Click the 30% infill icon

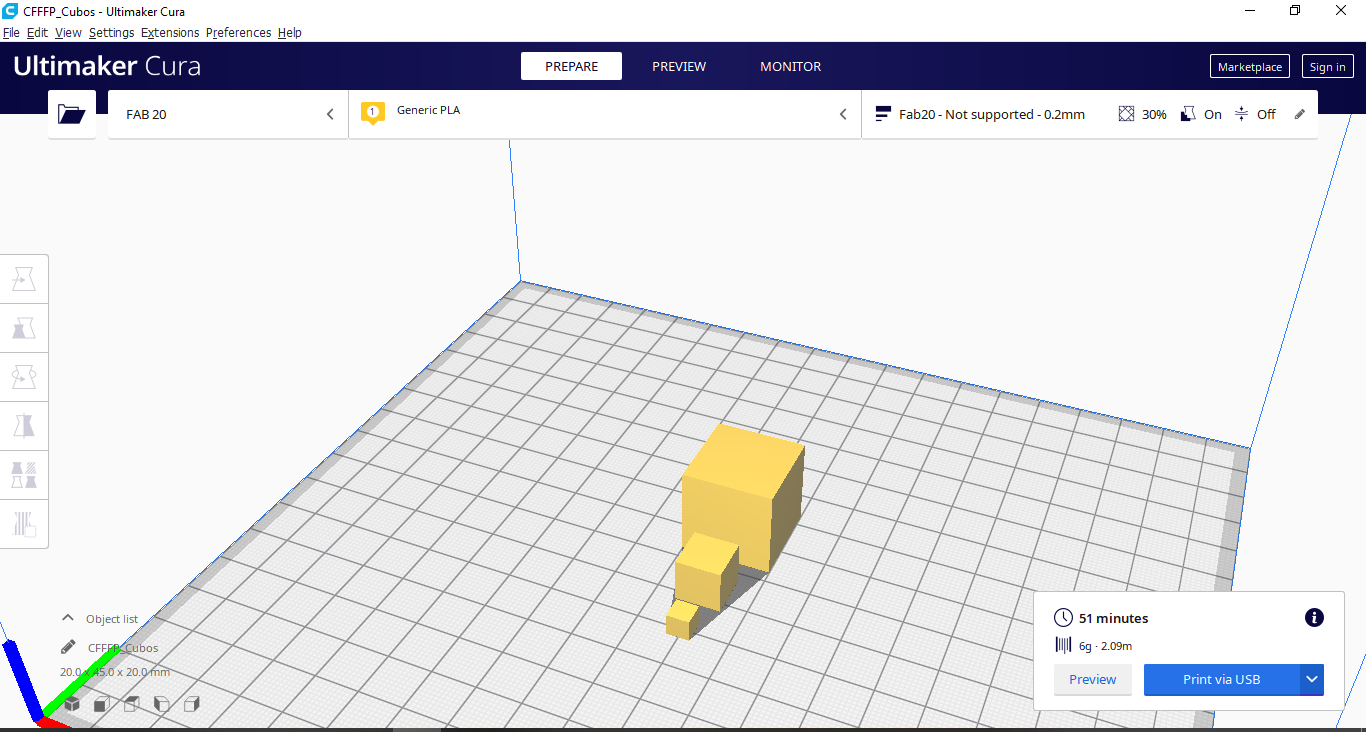pyautogui.click(x=1126, y=114)
